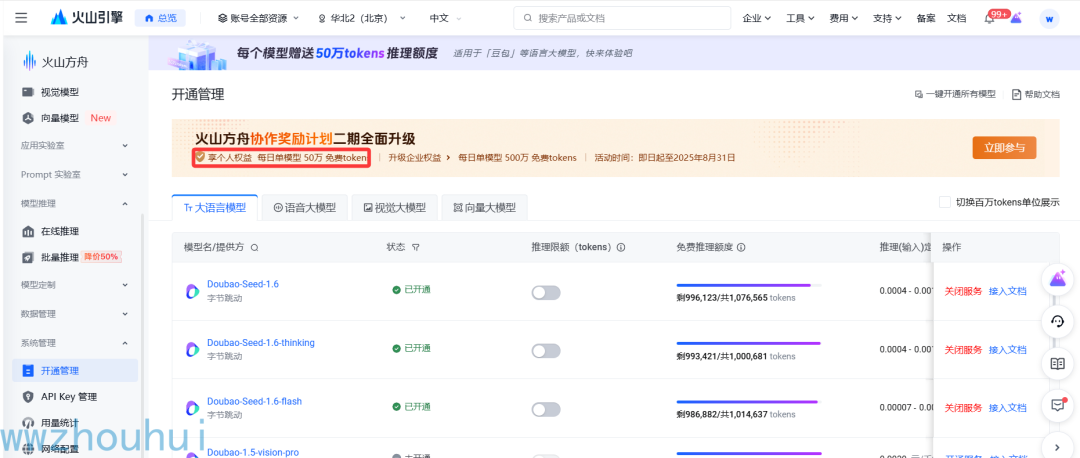1080x458 pixels.
Task: Open the user avatar w menu
Action: (x=1049, y=19)
